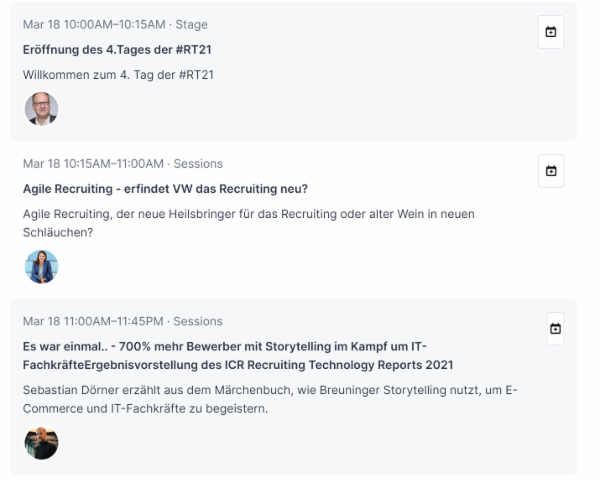Viewport: 600px width, 483px height.
Task: Select the "Stage" label on the opening session
Action: coord(191,25)
